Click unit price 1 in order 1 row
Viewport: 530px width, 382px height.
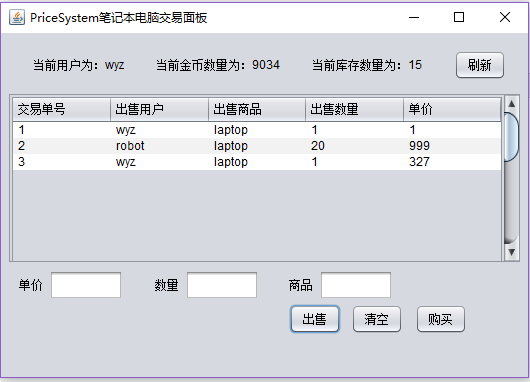coord(452,130)
